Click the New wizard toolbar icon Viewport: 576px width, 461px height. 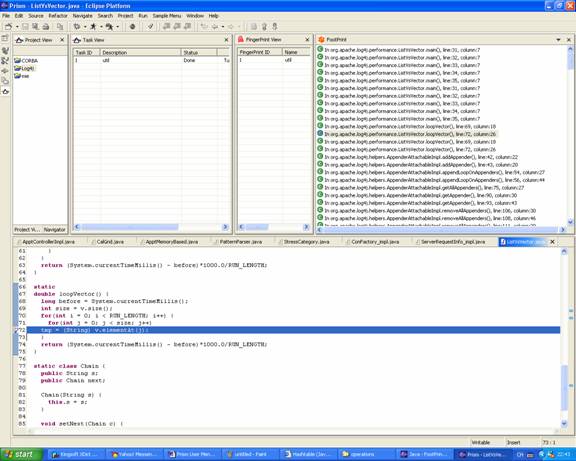point(8,26)
